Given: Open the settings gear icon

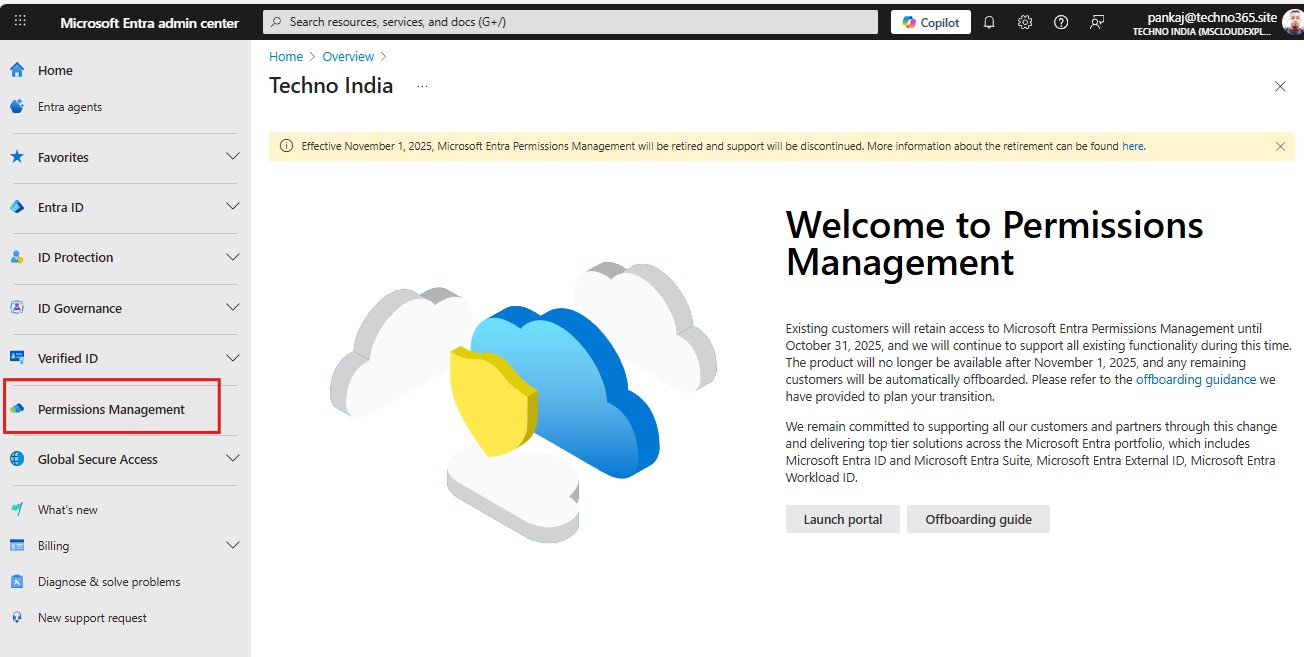Looking at the screenshot, I should [x=1025, y=22].
